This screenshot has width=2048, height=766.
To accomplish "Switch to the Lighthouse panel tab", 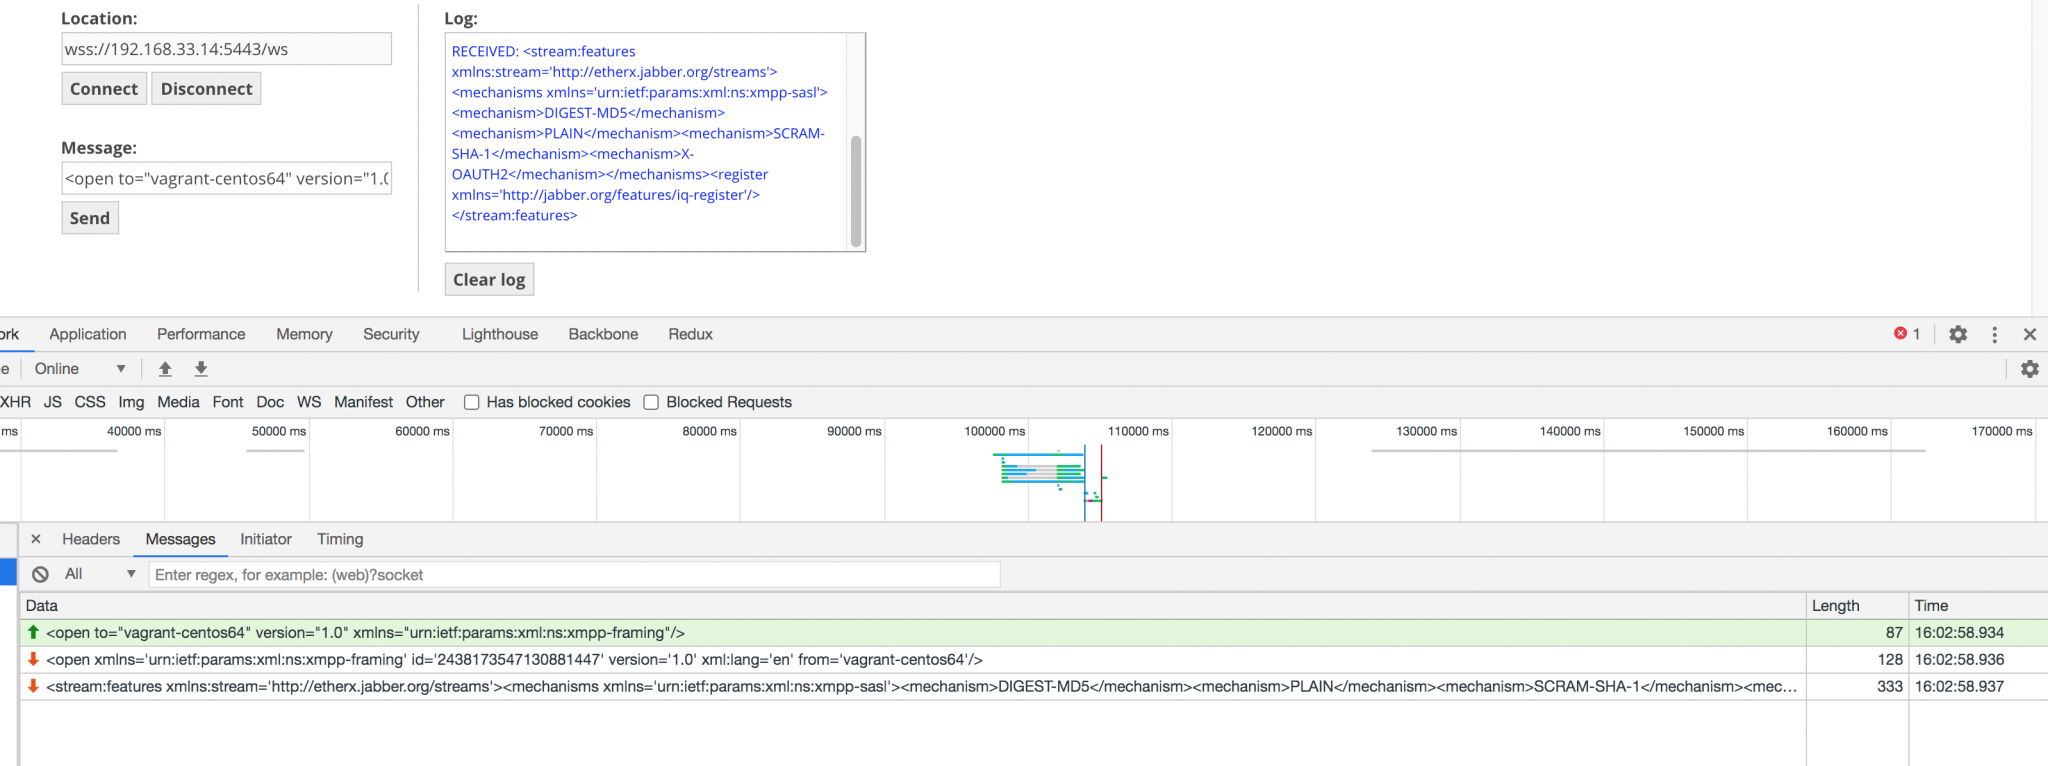I will 499,334.
